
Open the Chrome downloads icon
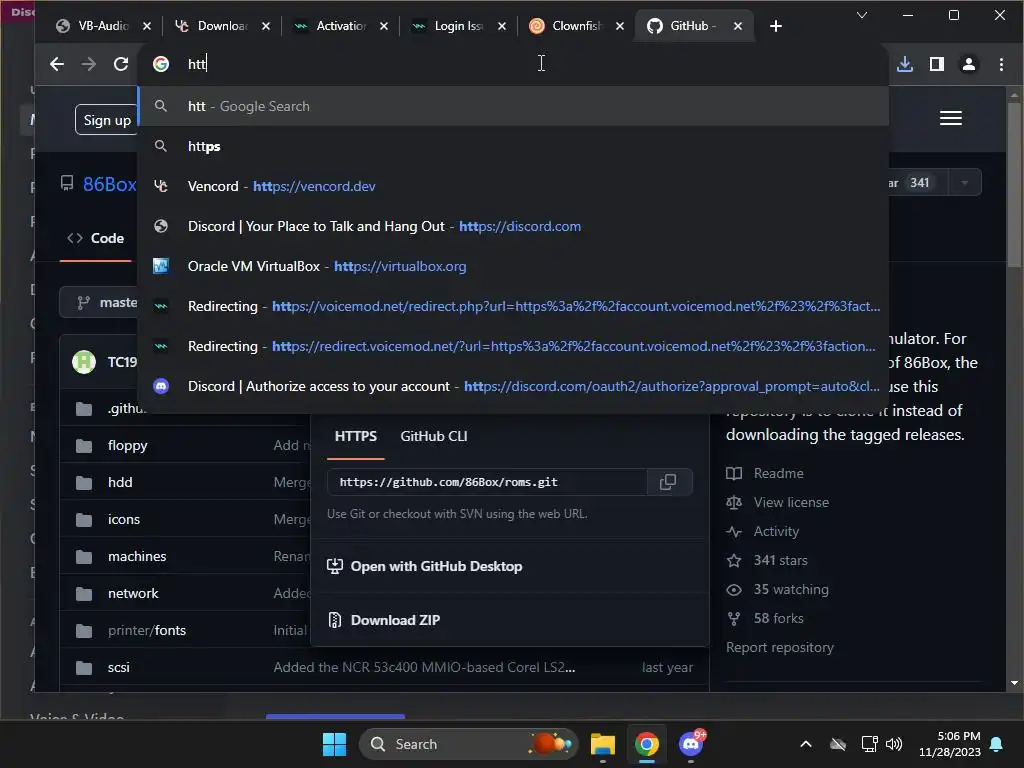tap(904, 64)
